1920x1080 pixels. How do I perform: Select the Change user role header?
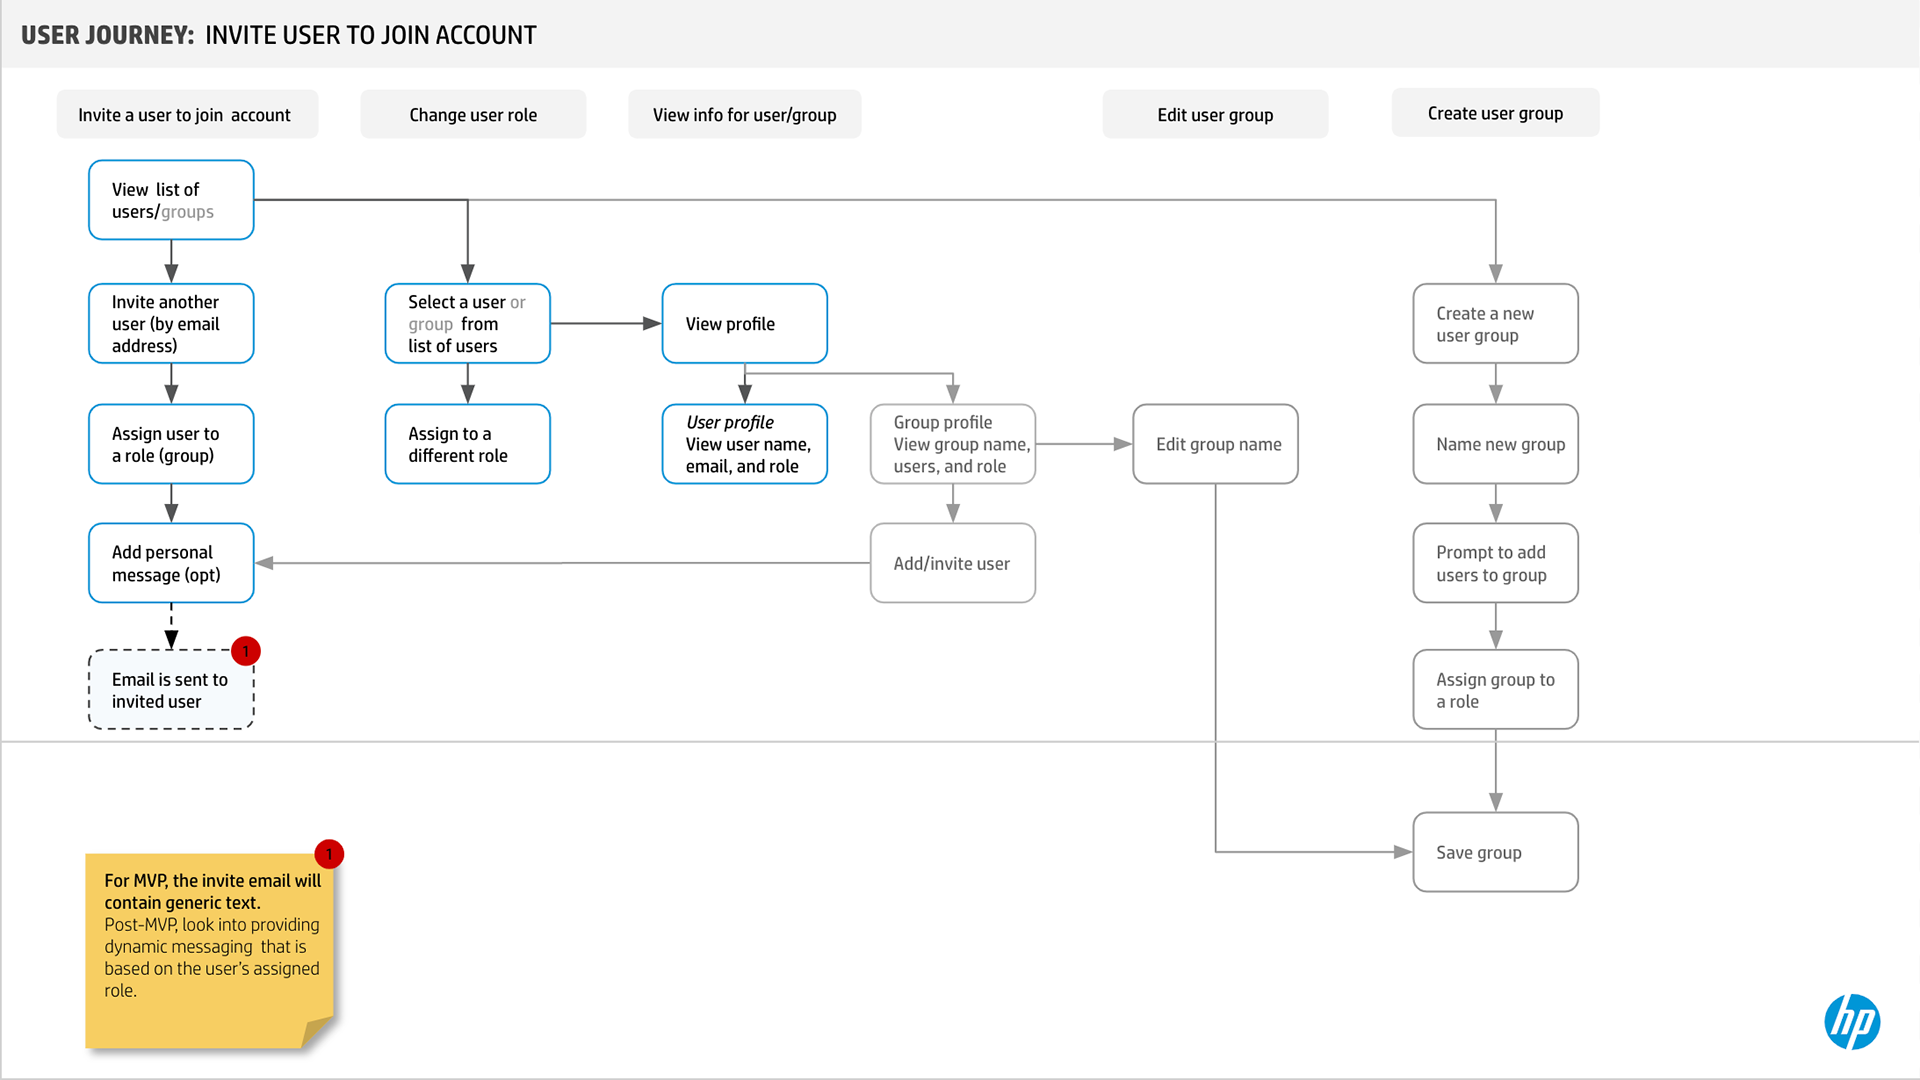coord(473,115)
